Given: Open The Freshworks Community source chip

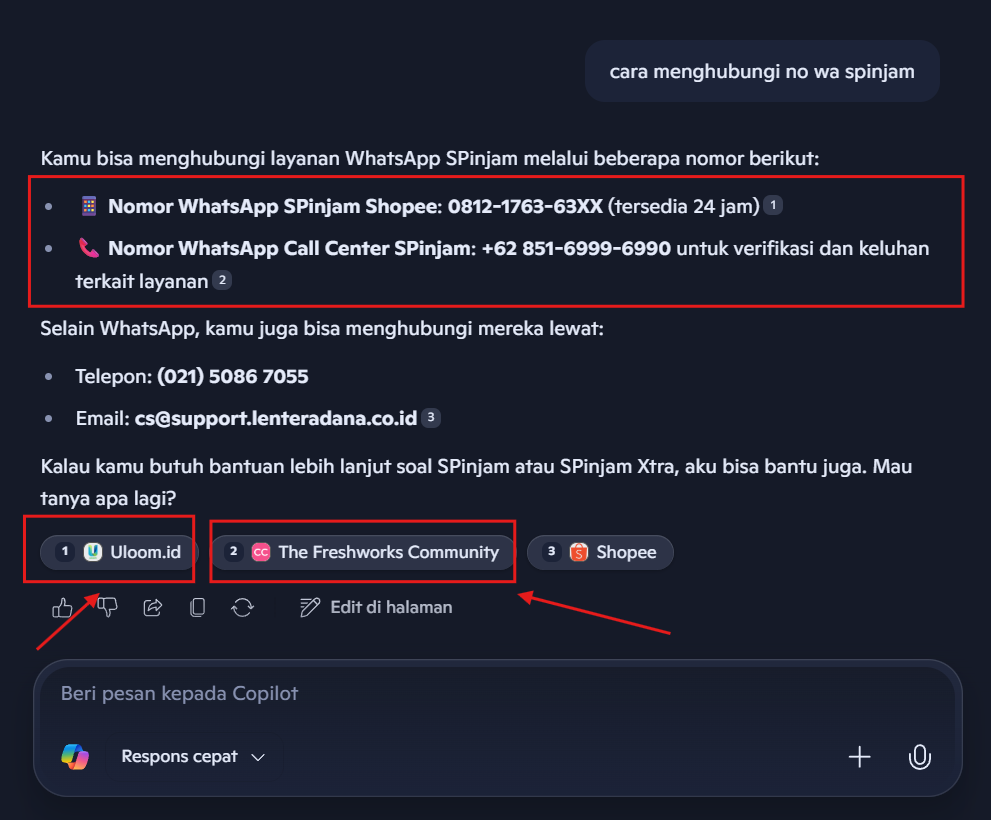Looking at the screenshot, I should [374, 552].
